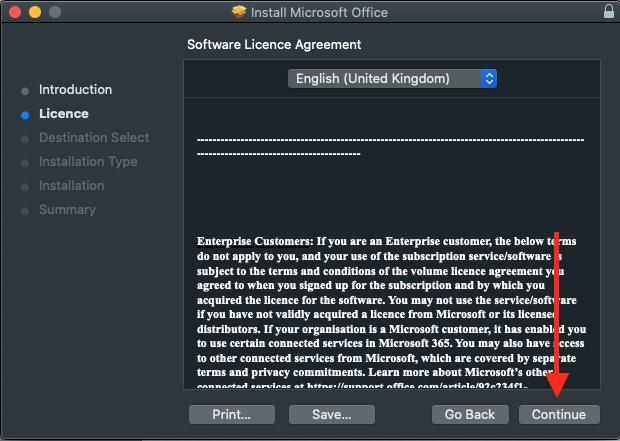Viewport: 620px width, 441px height.
Task: Click the Install Microsoft Office window title
Action: [320, 13]
